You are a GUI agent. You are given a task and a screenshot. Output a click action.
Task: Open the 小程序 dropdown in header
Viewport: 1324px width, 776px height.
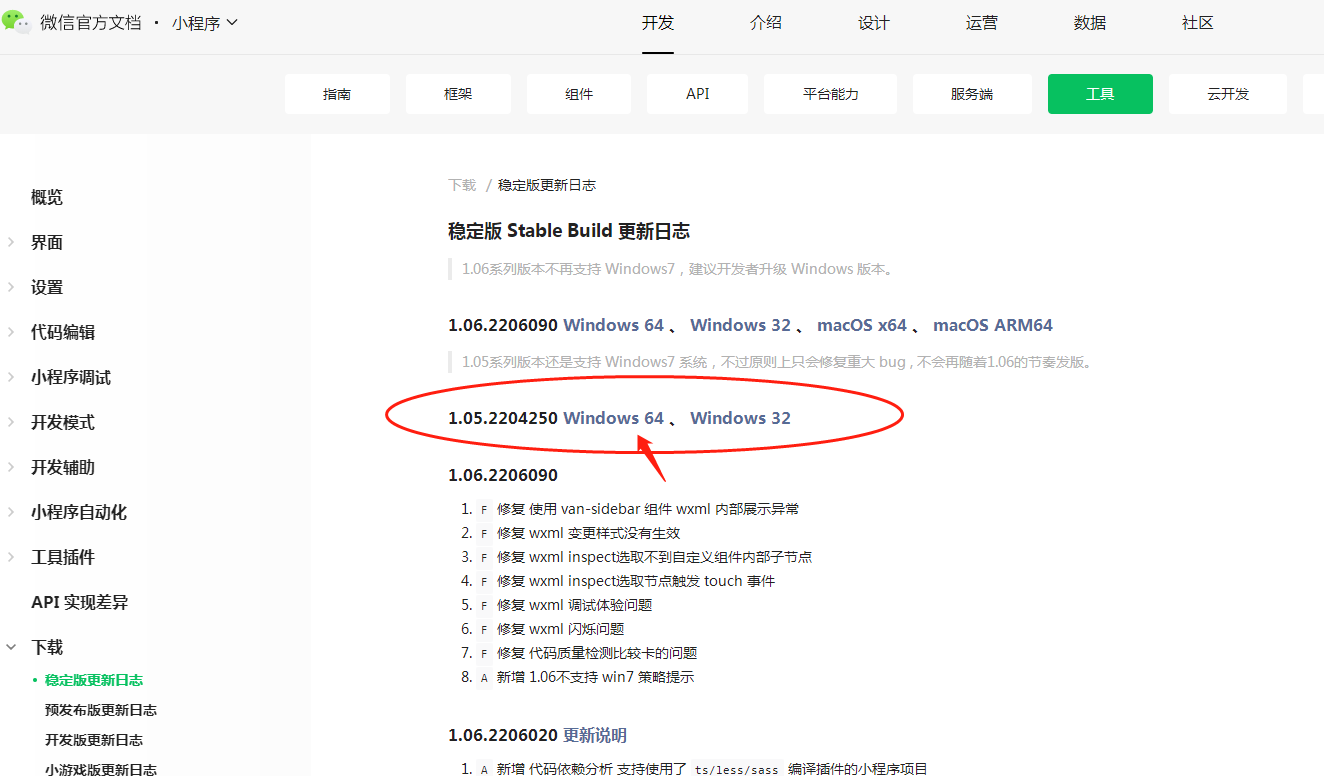205,23
